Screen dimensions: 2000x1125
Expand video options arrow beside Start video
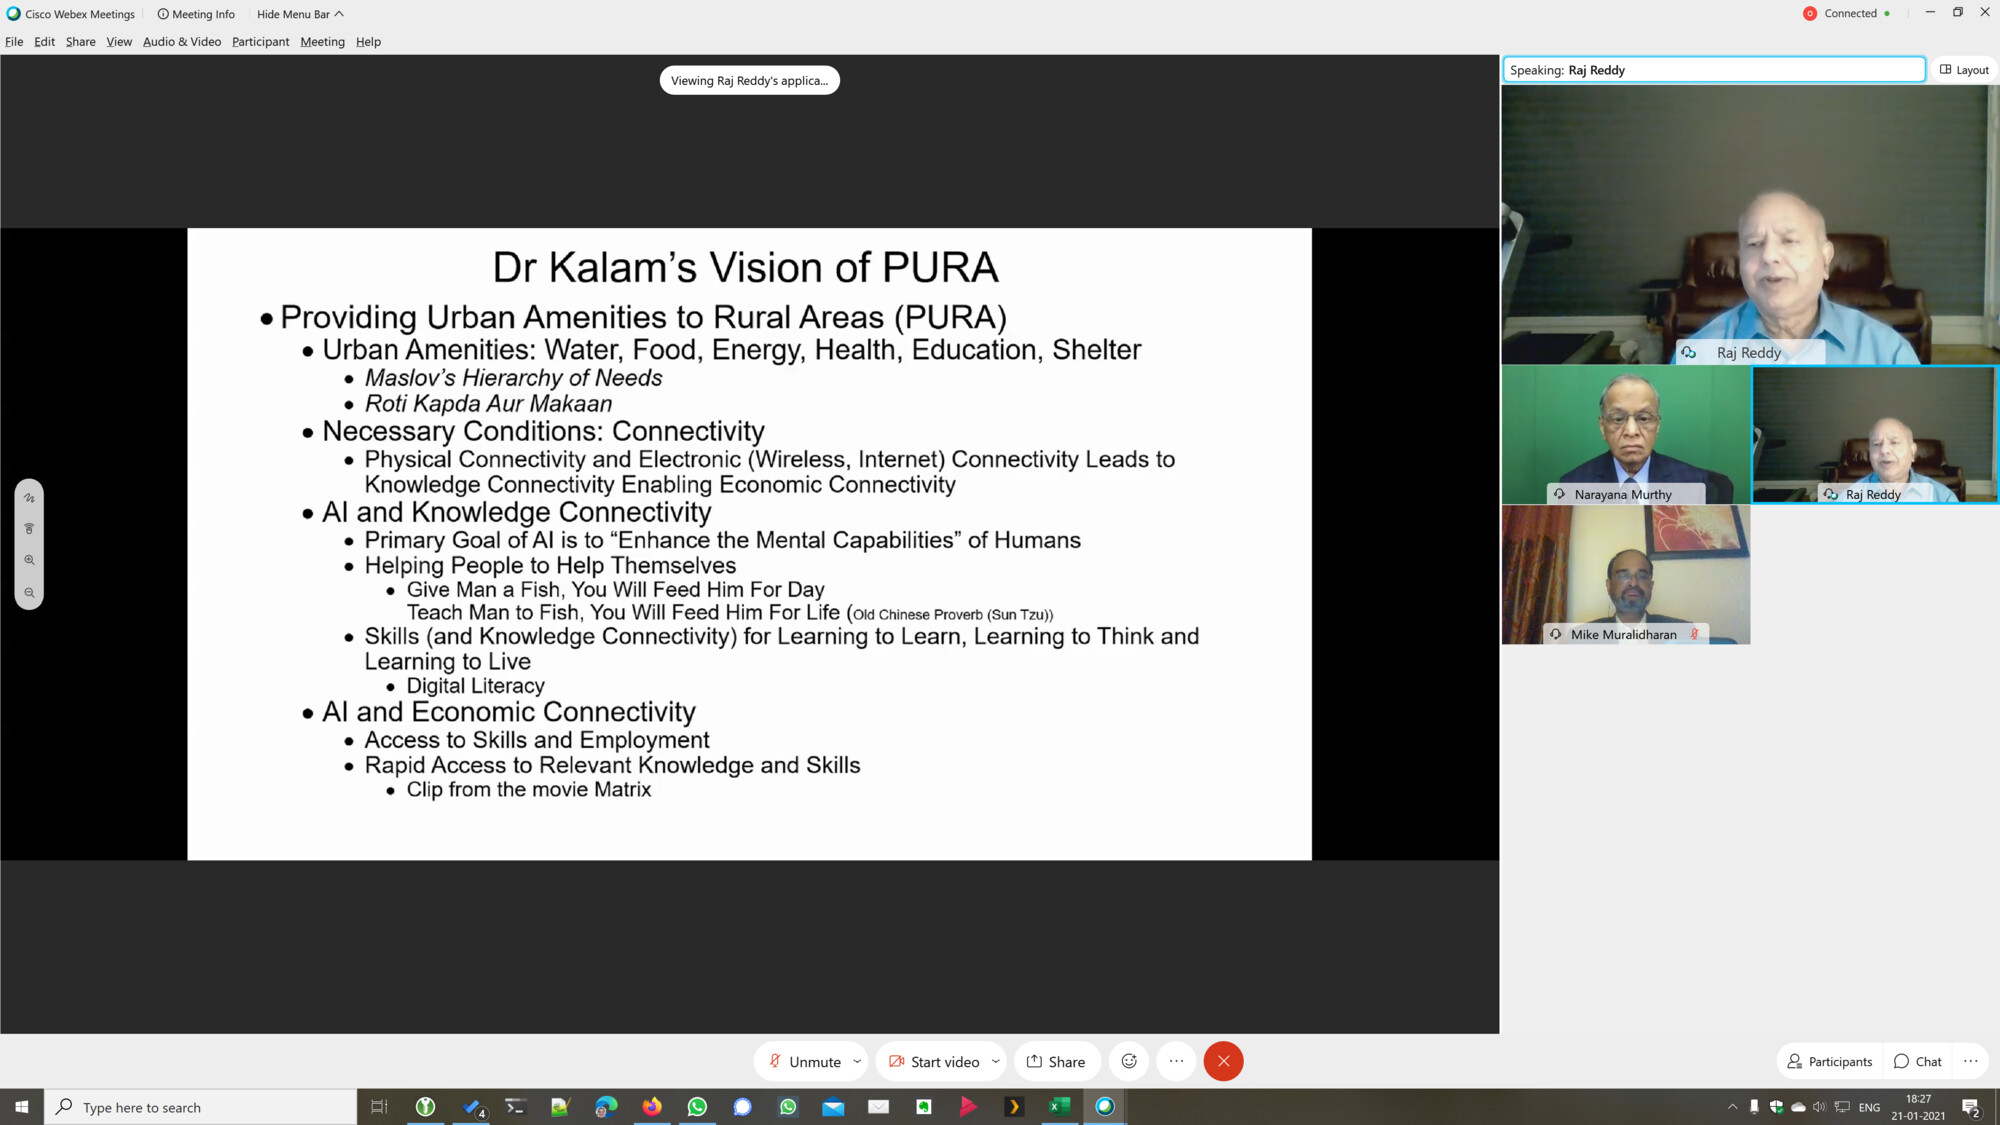995,1061
